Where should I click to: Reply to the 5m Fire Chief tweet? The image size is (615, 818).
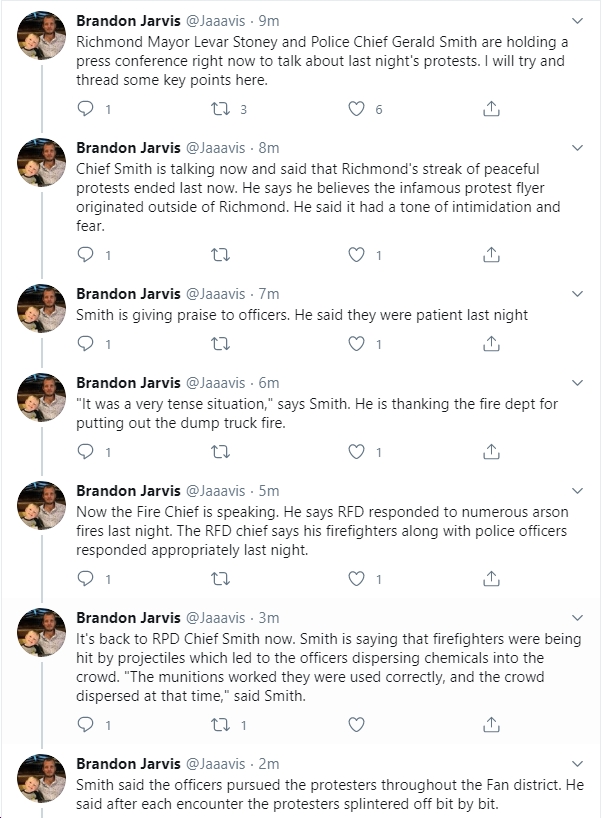pos(86,579)
